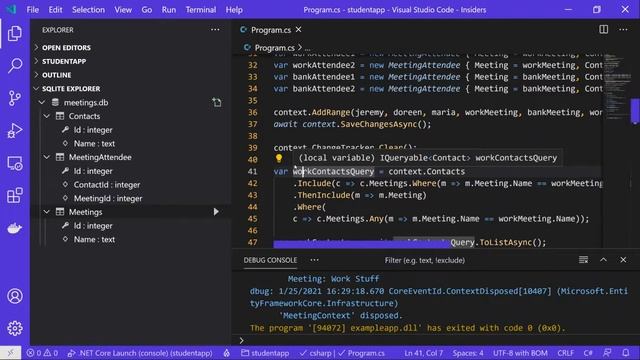Open Remote Explorer icon
Image resolution: width=640 pixels, height=360 pixels.
point(15,163)
